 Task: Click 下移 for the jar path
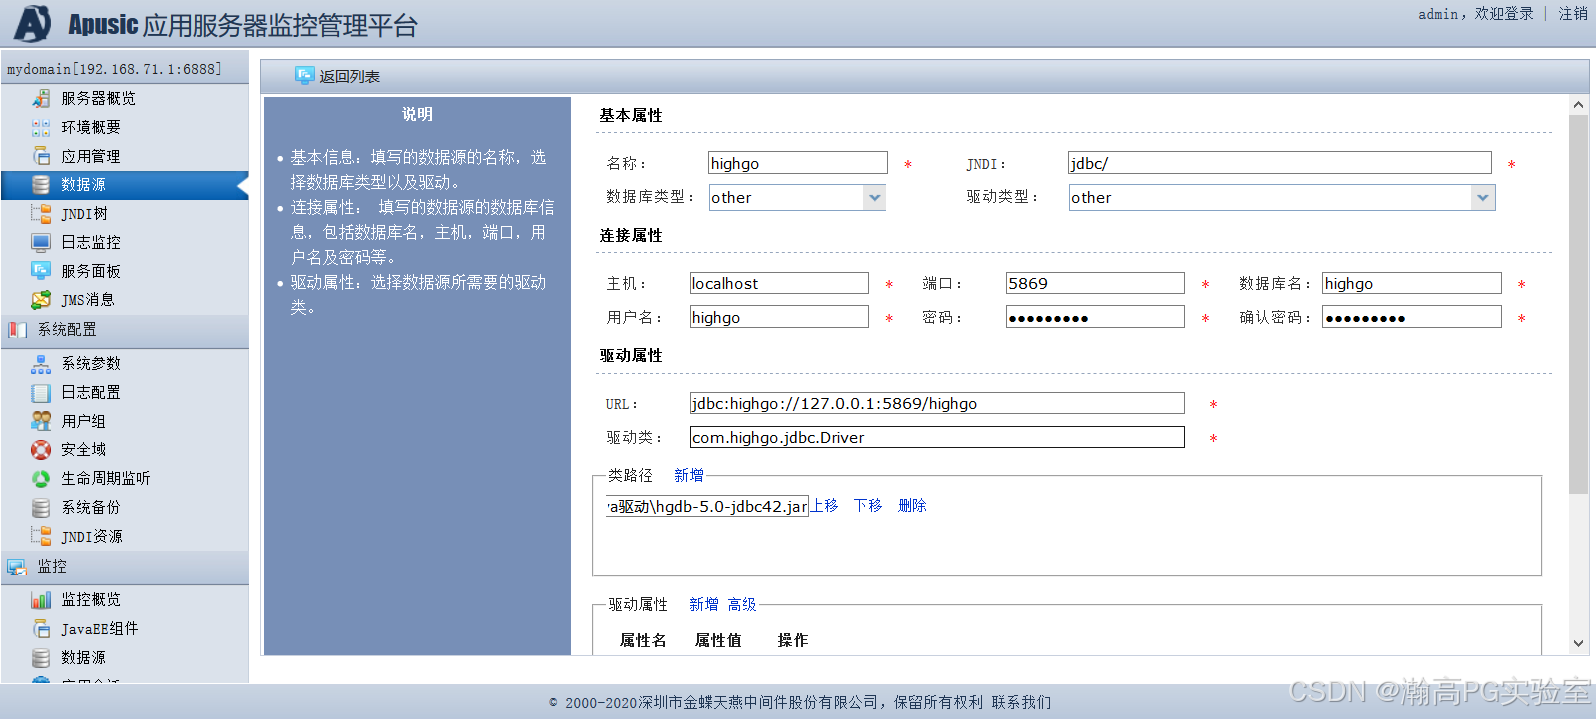tap(868, 505)
